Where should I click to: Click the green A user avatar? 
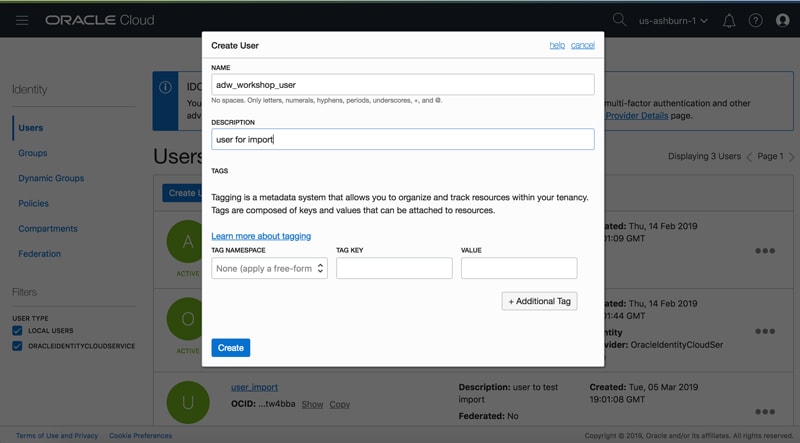[x=187, y=241]
